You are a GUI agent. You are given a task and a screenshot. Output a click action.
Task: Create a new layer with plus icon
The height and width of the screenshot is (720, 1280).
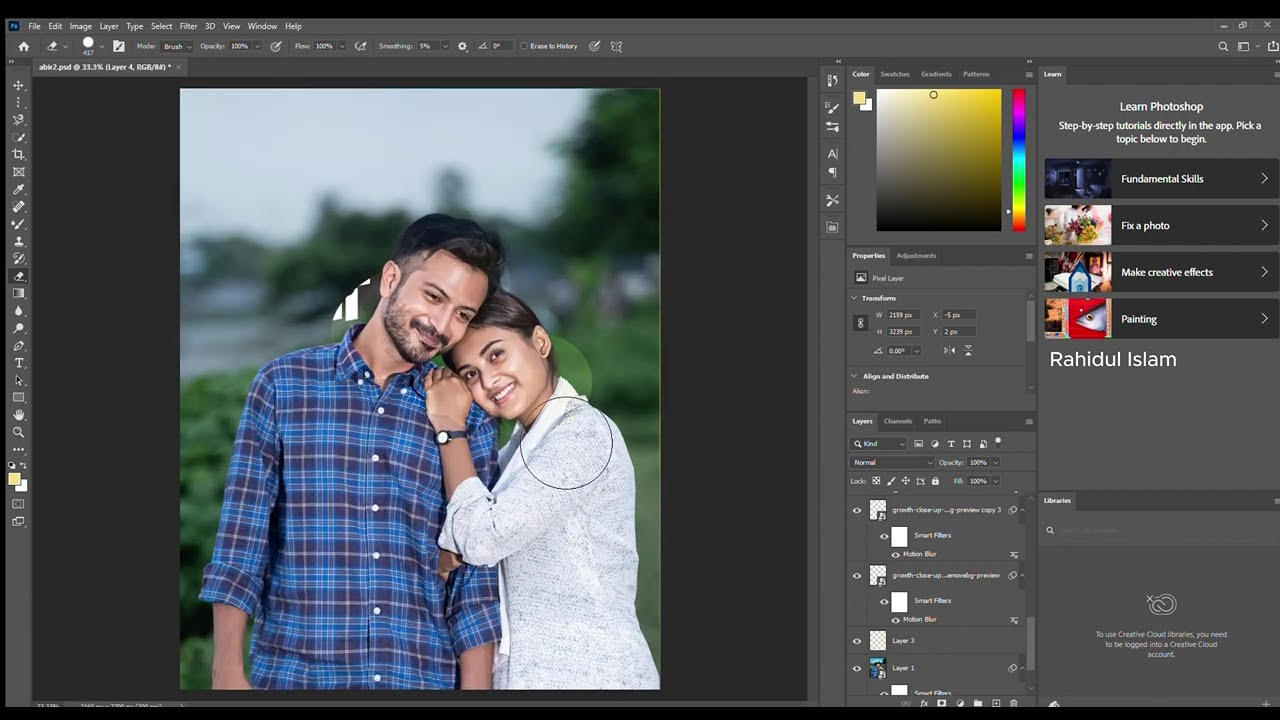pyautogui.click(x=996, y=703)
